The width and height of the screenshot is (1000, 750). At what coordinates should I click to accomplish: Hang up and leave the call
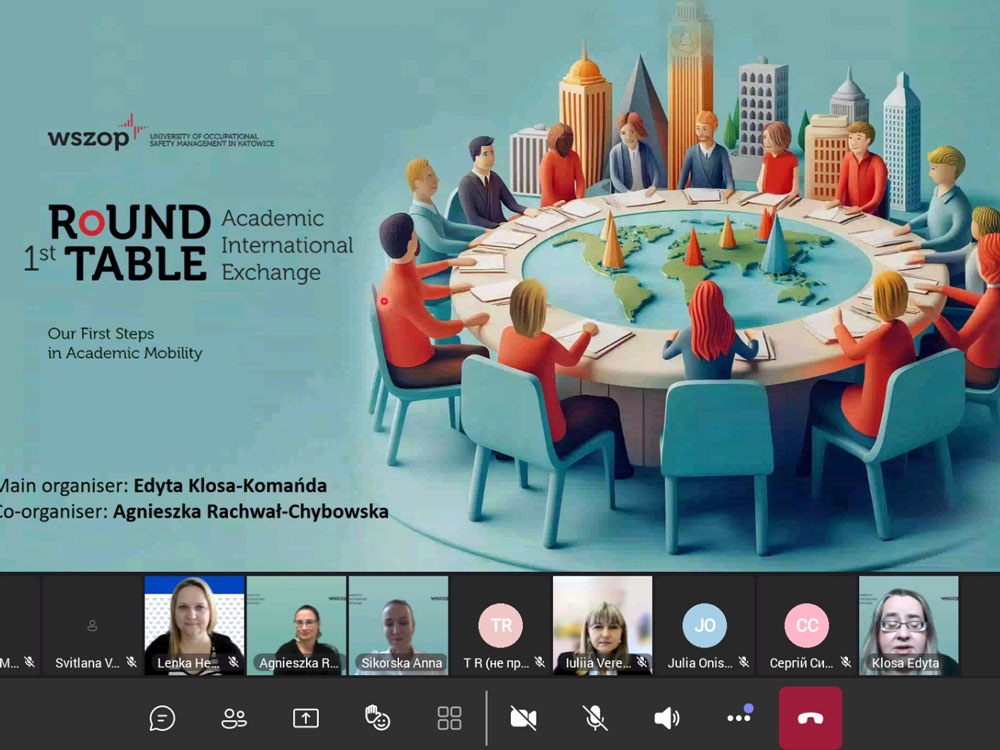[x=810, y=718]
